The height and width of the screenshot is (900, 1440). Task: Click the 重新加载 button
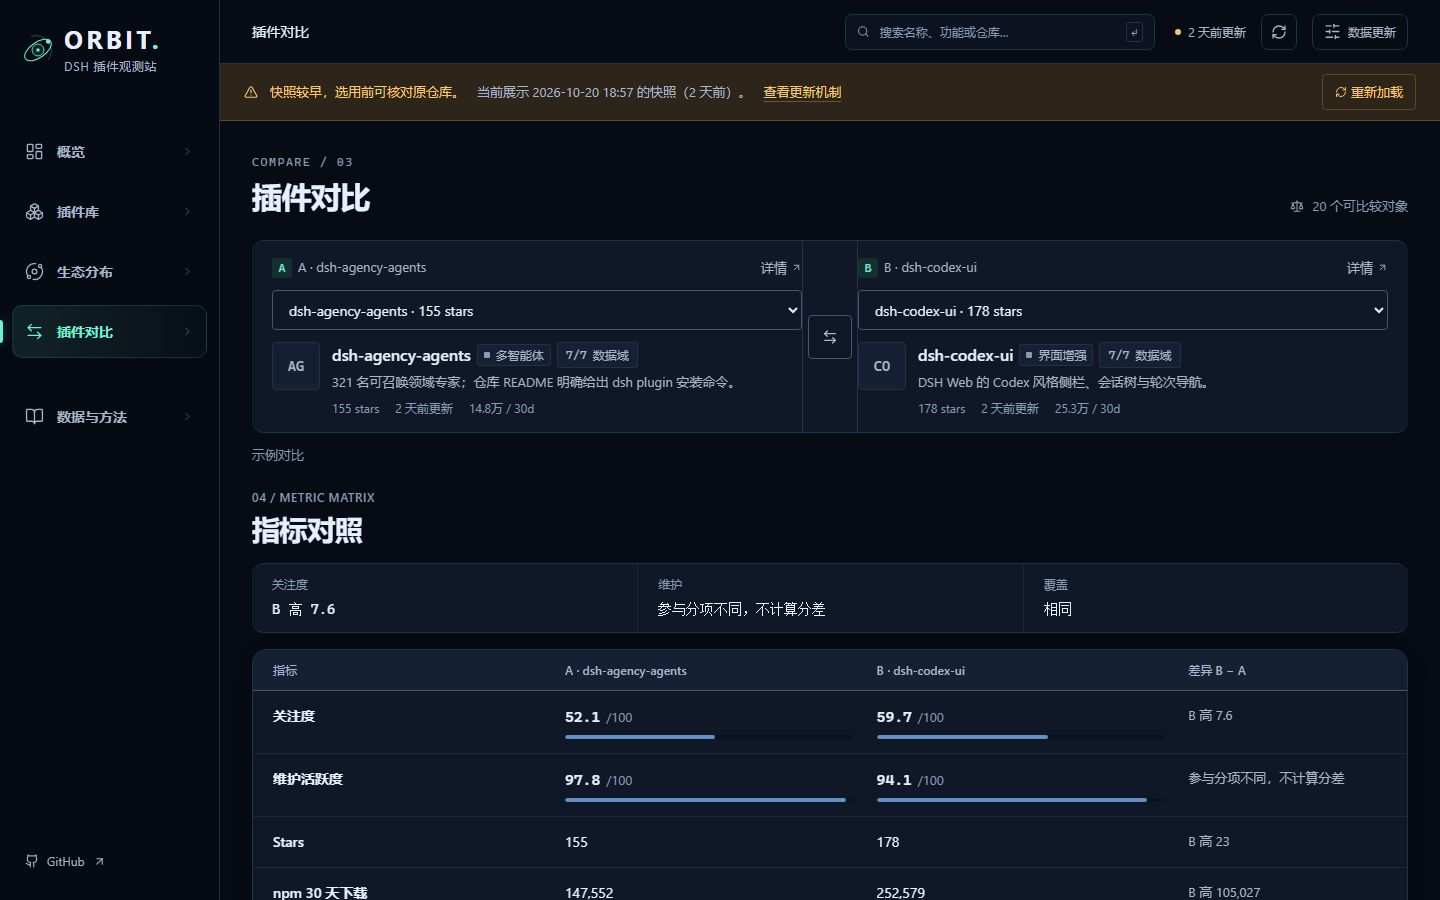(1369, 92)
